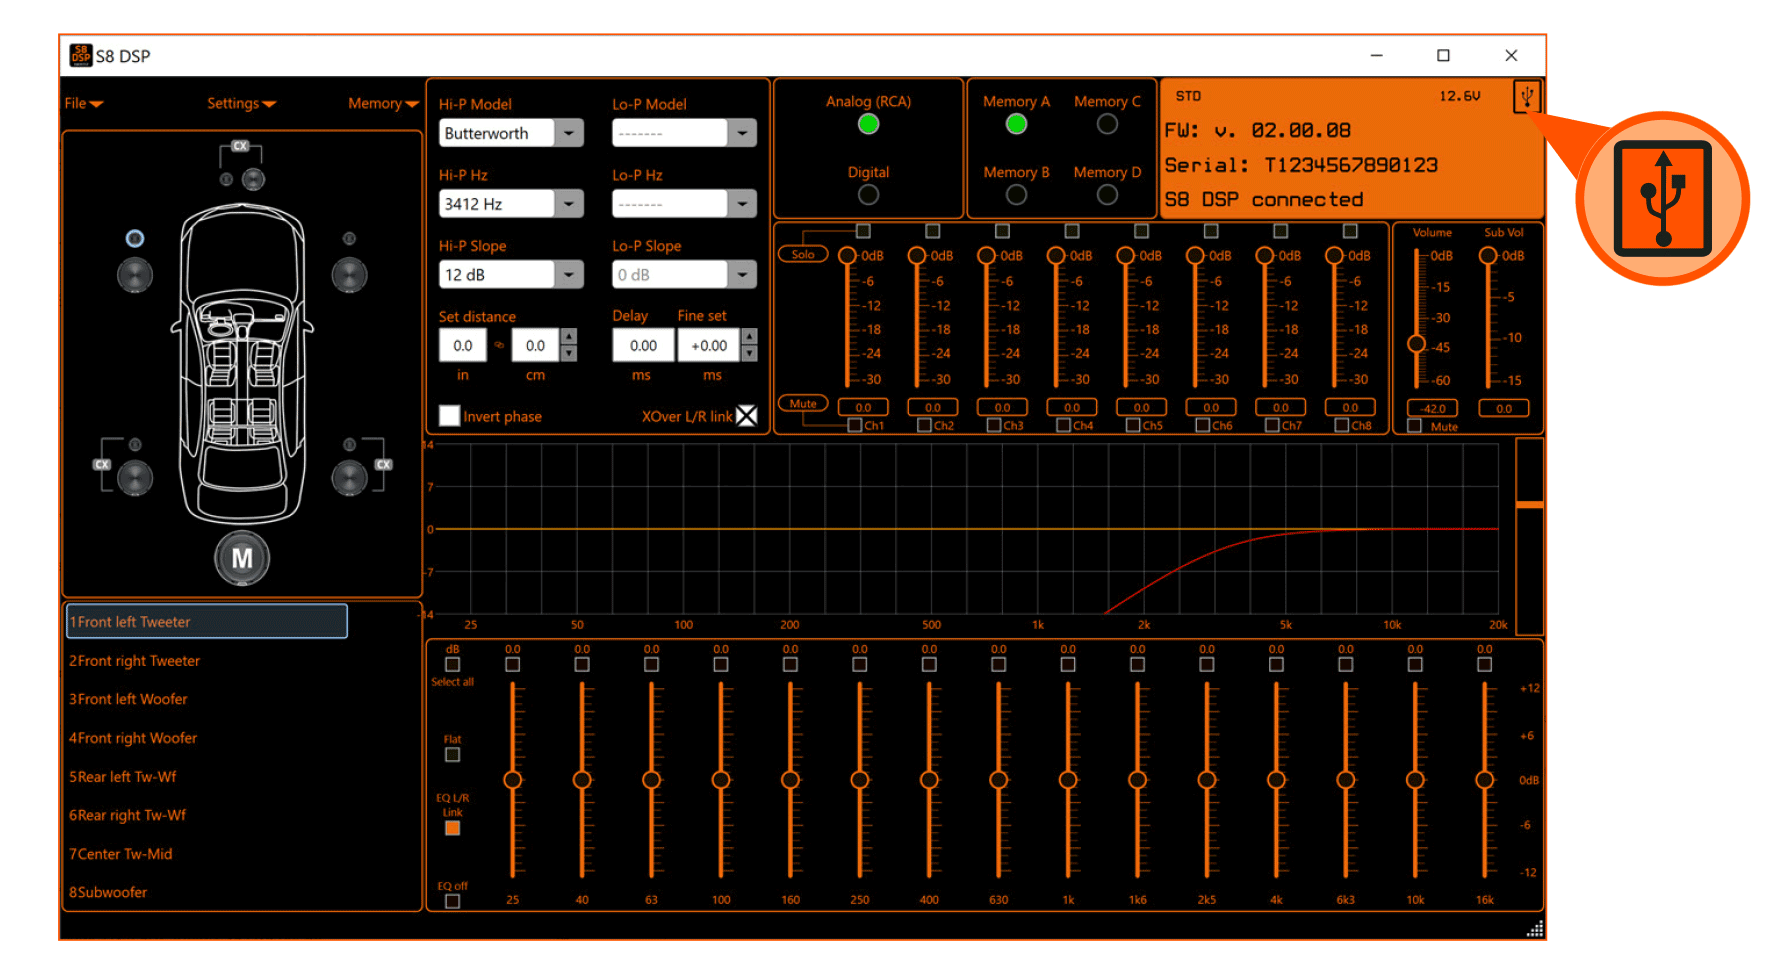1765x959 pixels.
Task: Enable the EQ off checkbox
Action: pos(452,901)
